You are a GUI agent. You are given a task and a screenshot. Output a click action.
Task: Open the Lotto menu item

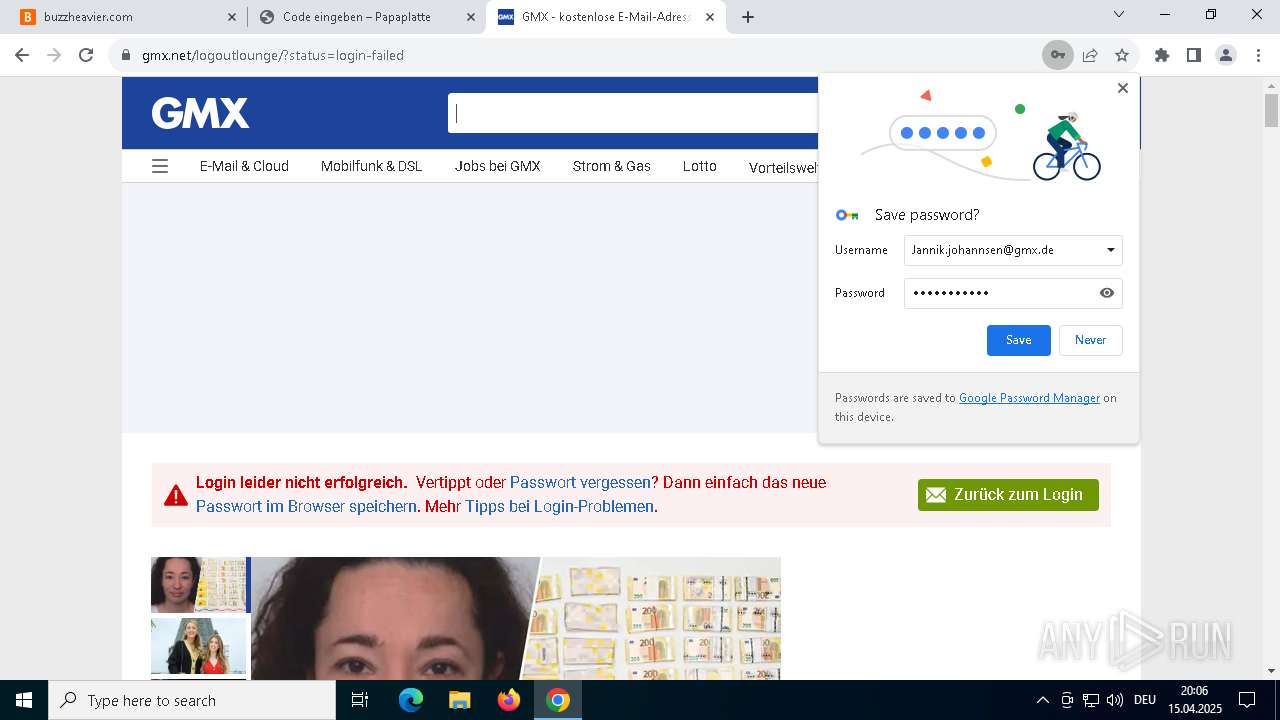click(699, 166)
